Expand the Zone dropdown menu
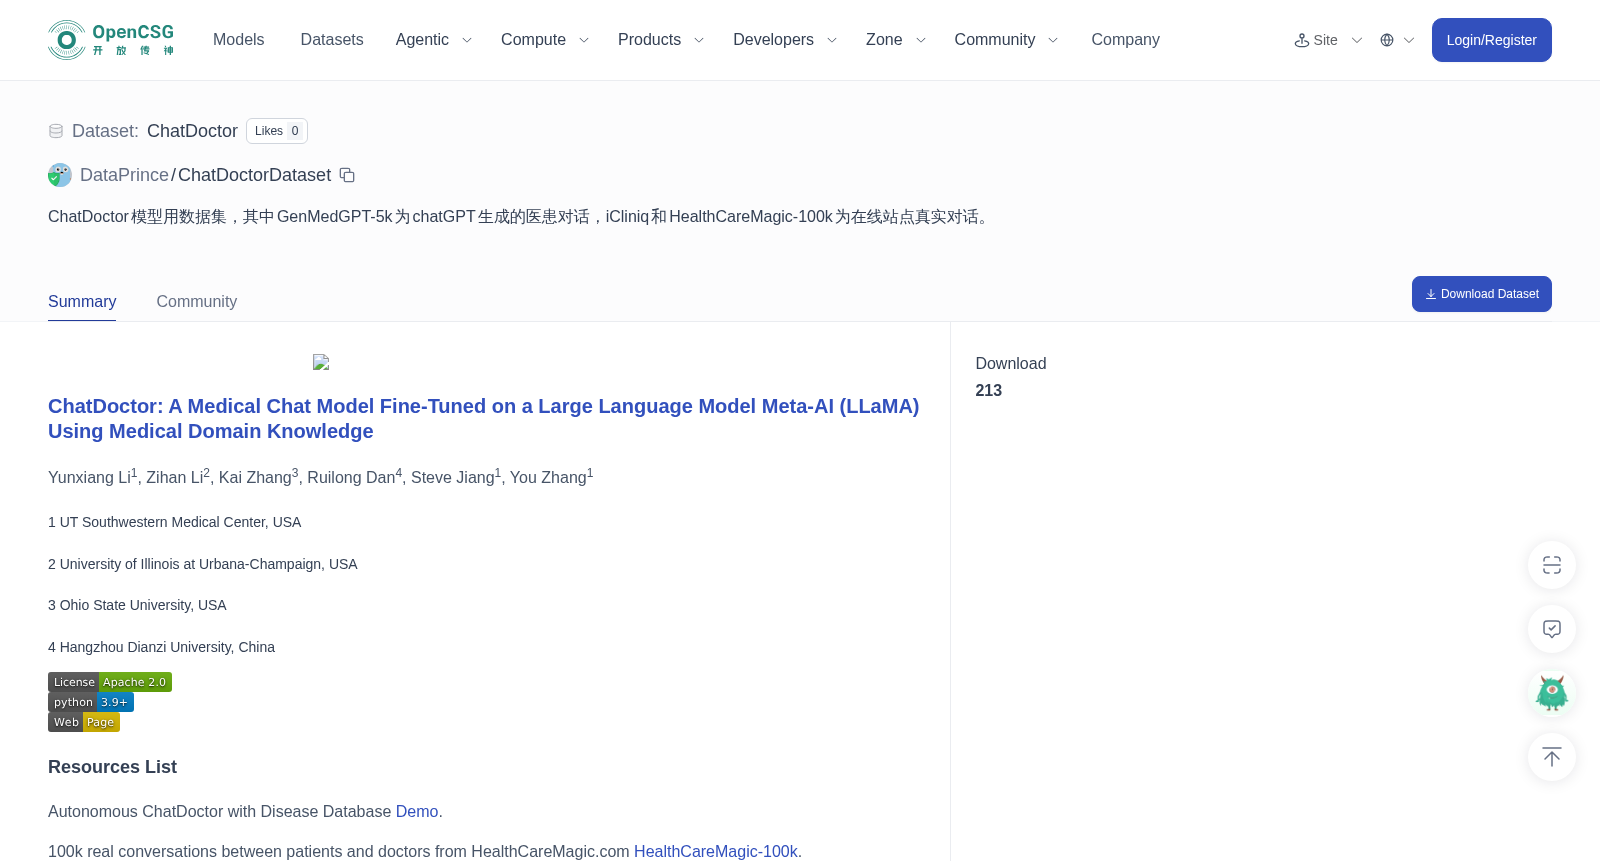Image resolution: width=1600 pixels, height=861 pixels. 896,40
